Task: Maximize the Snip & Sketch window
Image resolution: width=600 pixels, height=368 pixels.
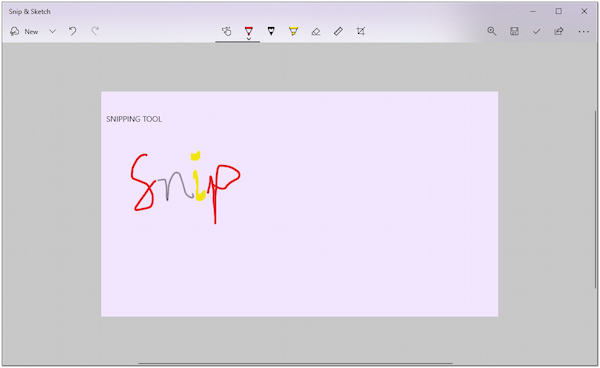Action: 559,11
